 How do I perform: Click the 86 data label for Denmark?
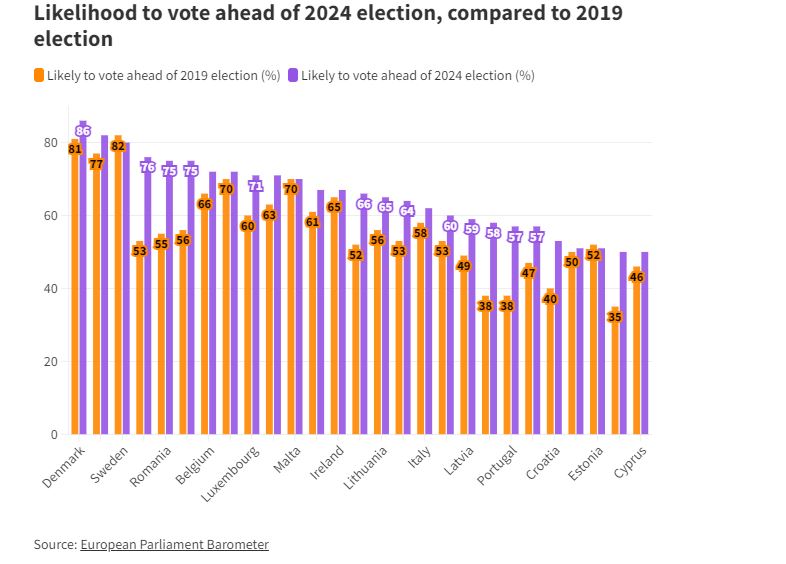pyautogui.click(x=83, y=131)
